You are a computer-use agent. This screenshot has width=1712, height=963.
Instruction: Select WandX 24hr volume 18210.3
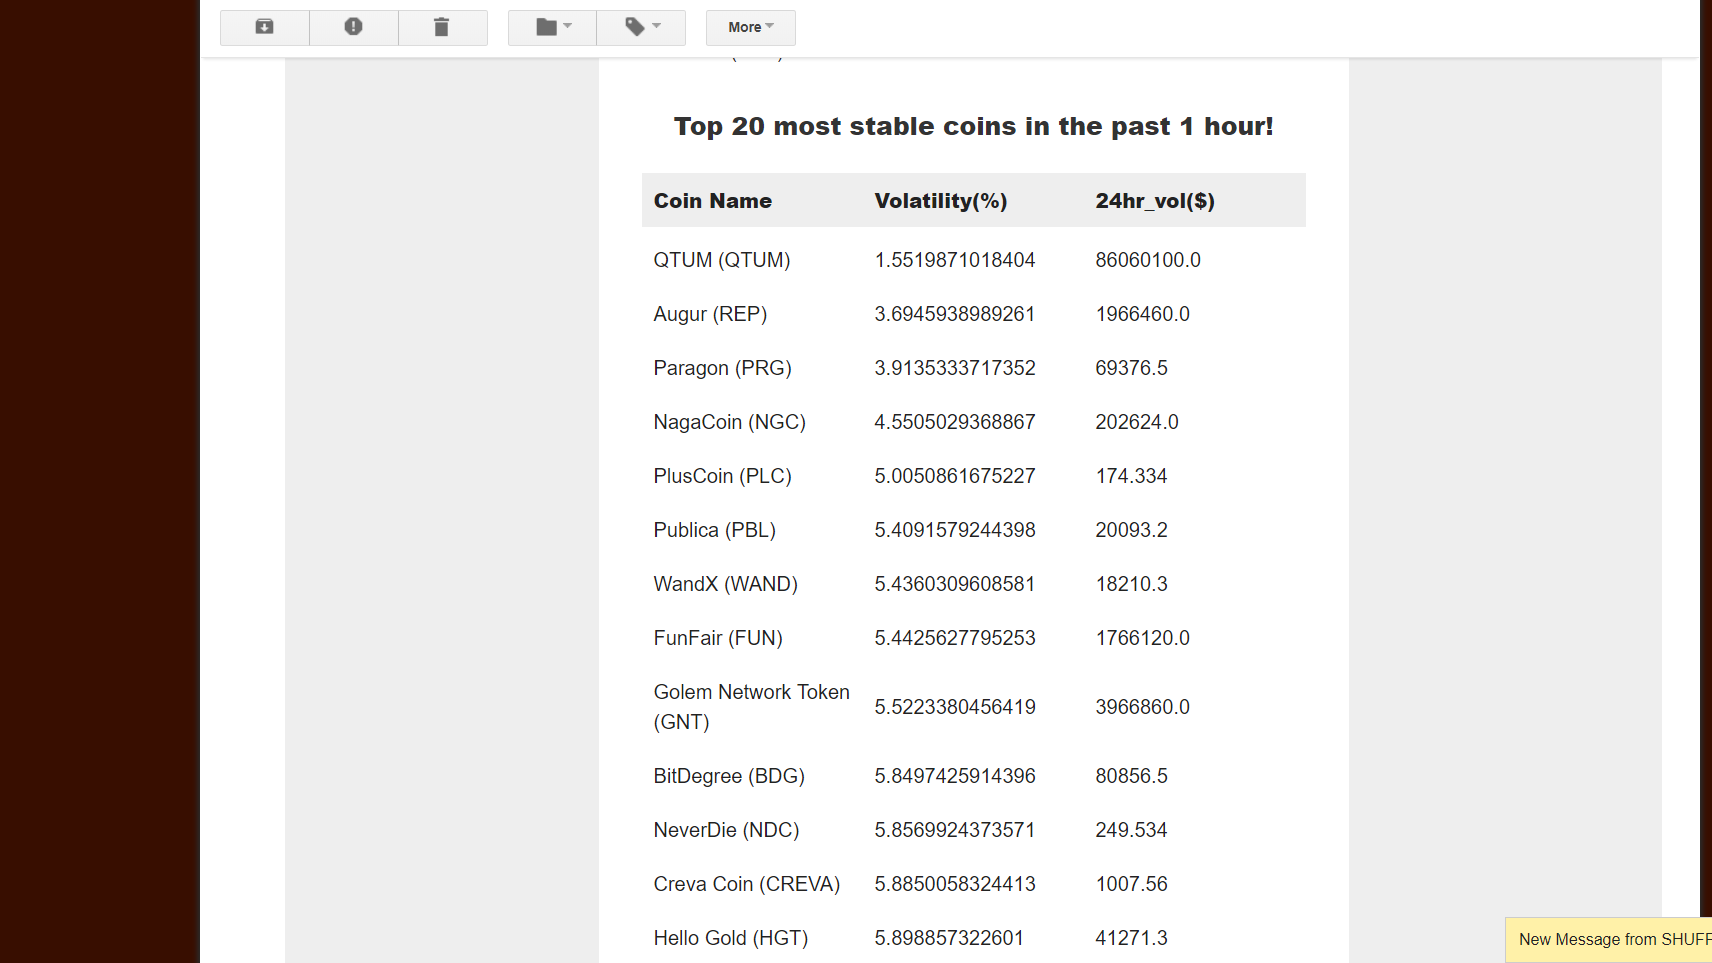pos(1132,584)
